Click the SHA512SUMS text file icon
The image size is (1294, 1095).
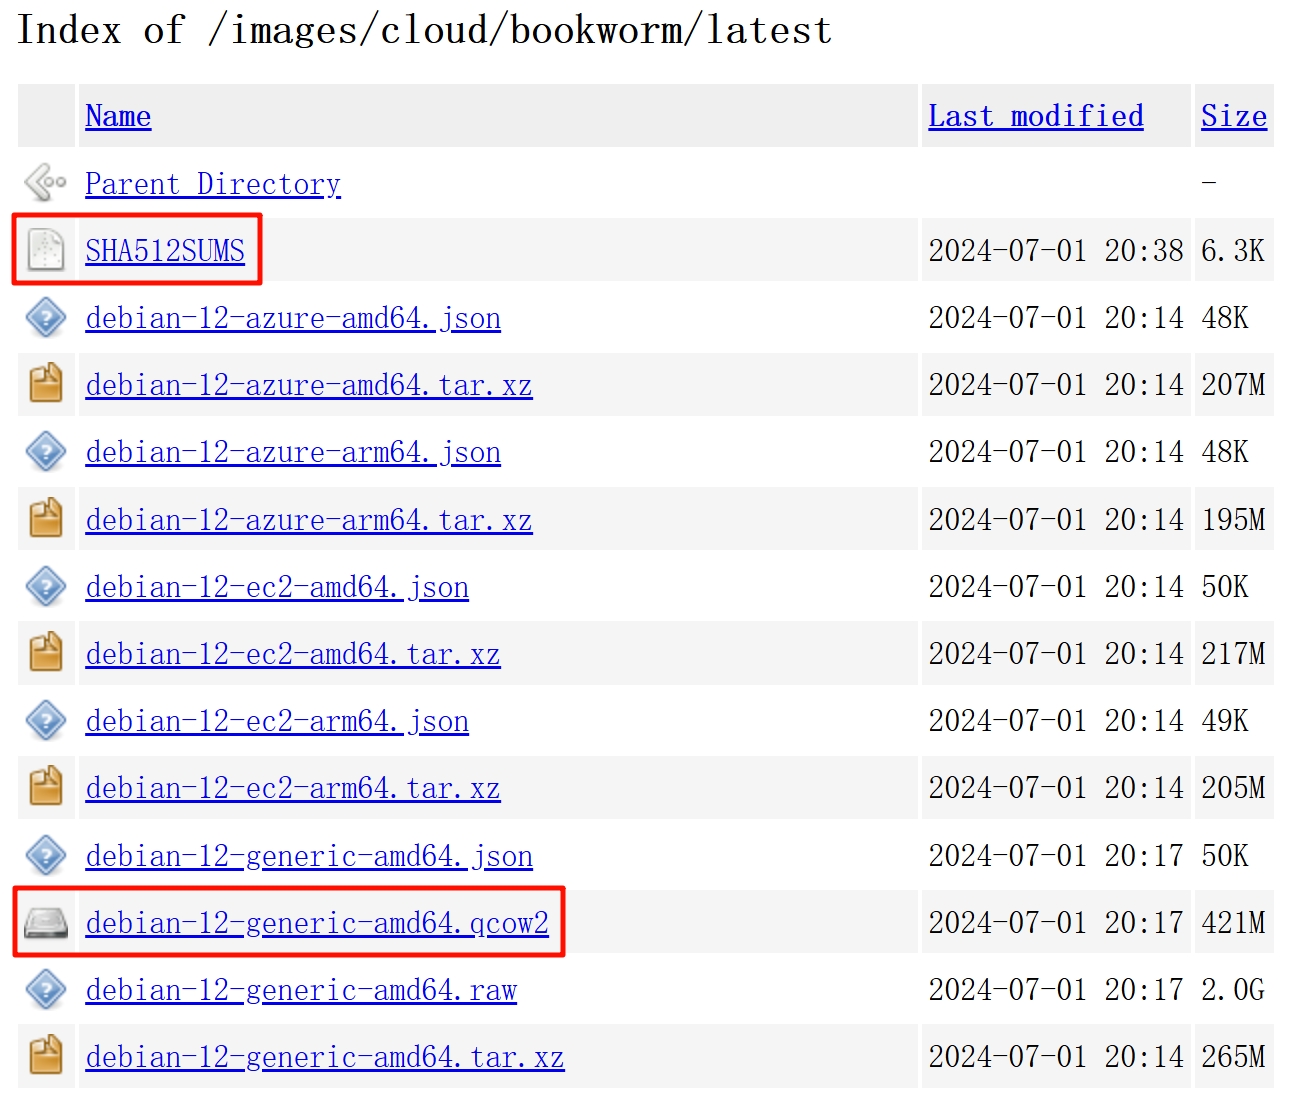coord(46,250)
